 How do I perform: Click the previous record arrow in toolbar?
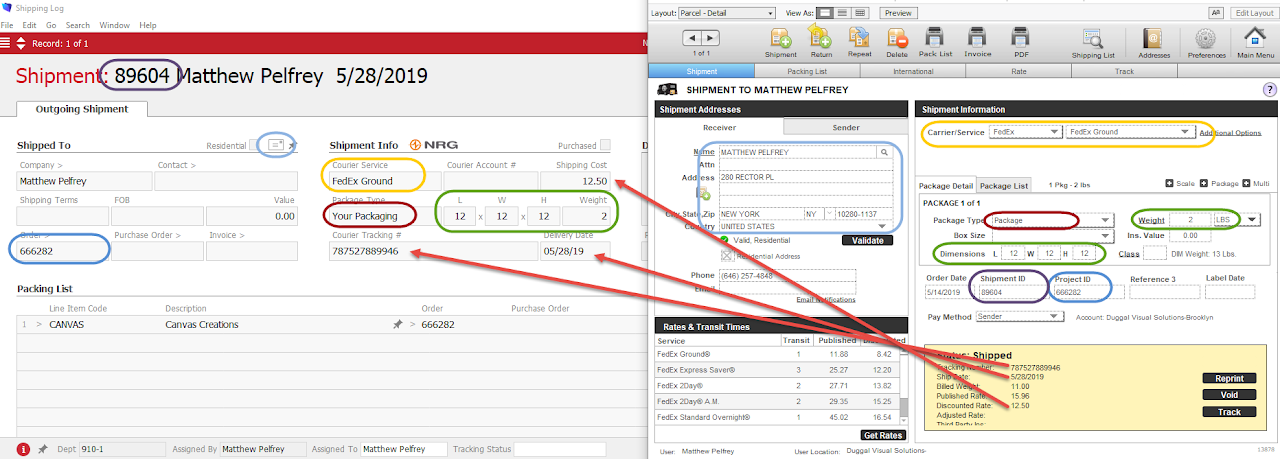coord(693,38)
